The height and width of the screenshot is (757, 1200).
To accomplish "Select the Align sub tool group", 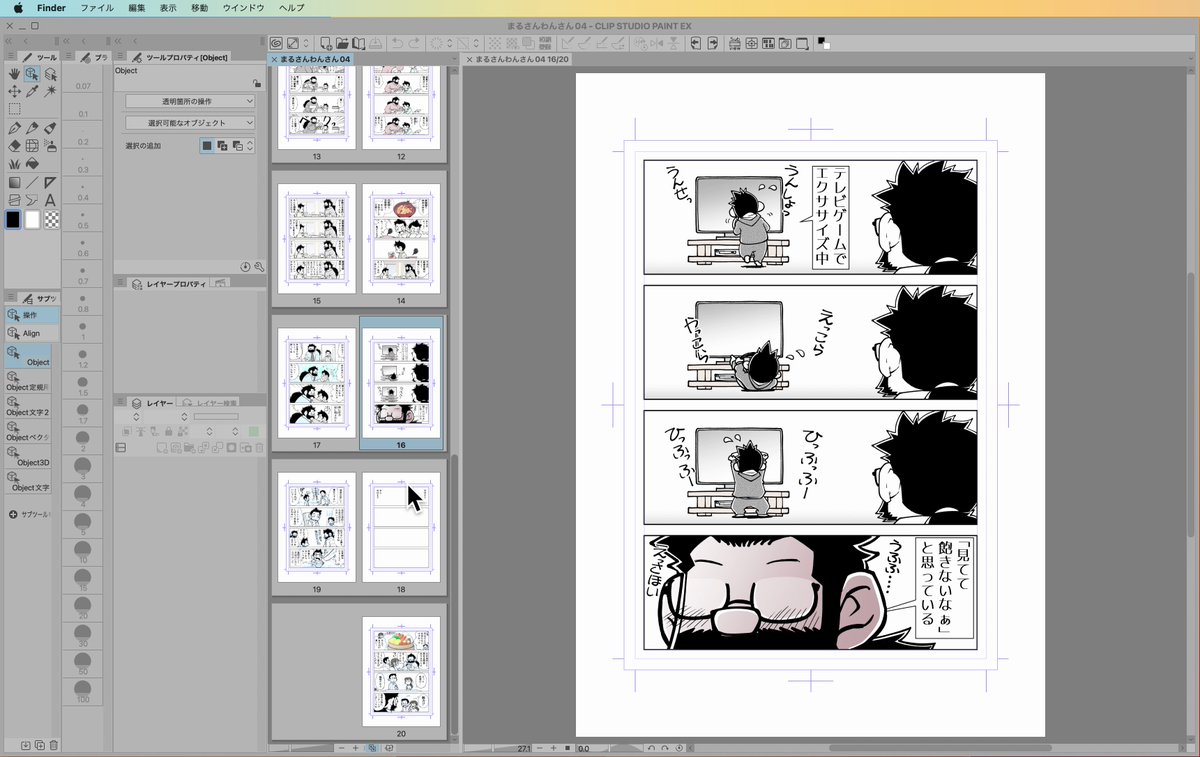I will pos(32,333).
